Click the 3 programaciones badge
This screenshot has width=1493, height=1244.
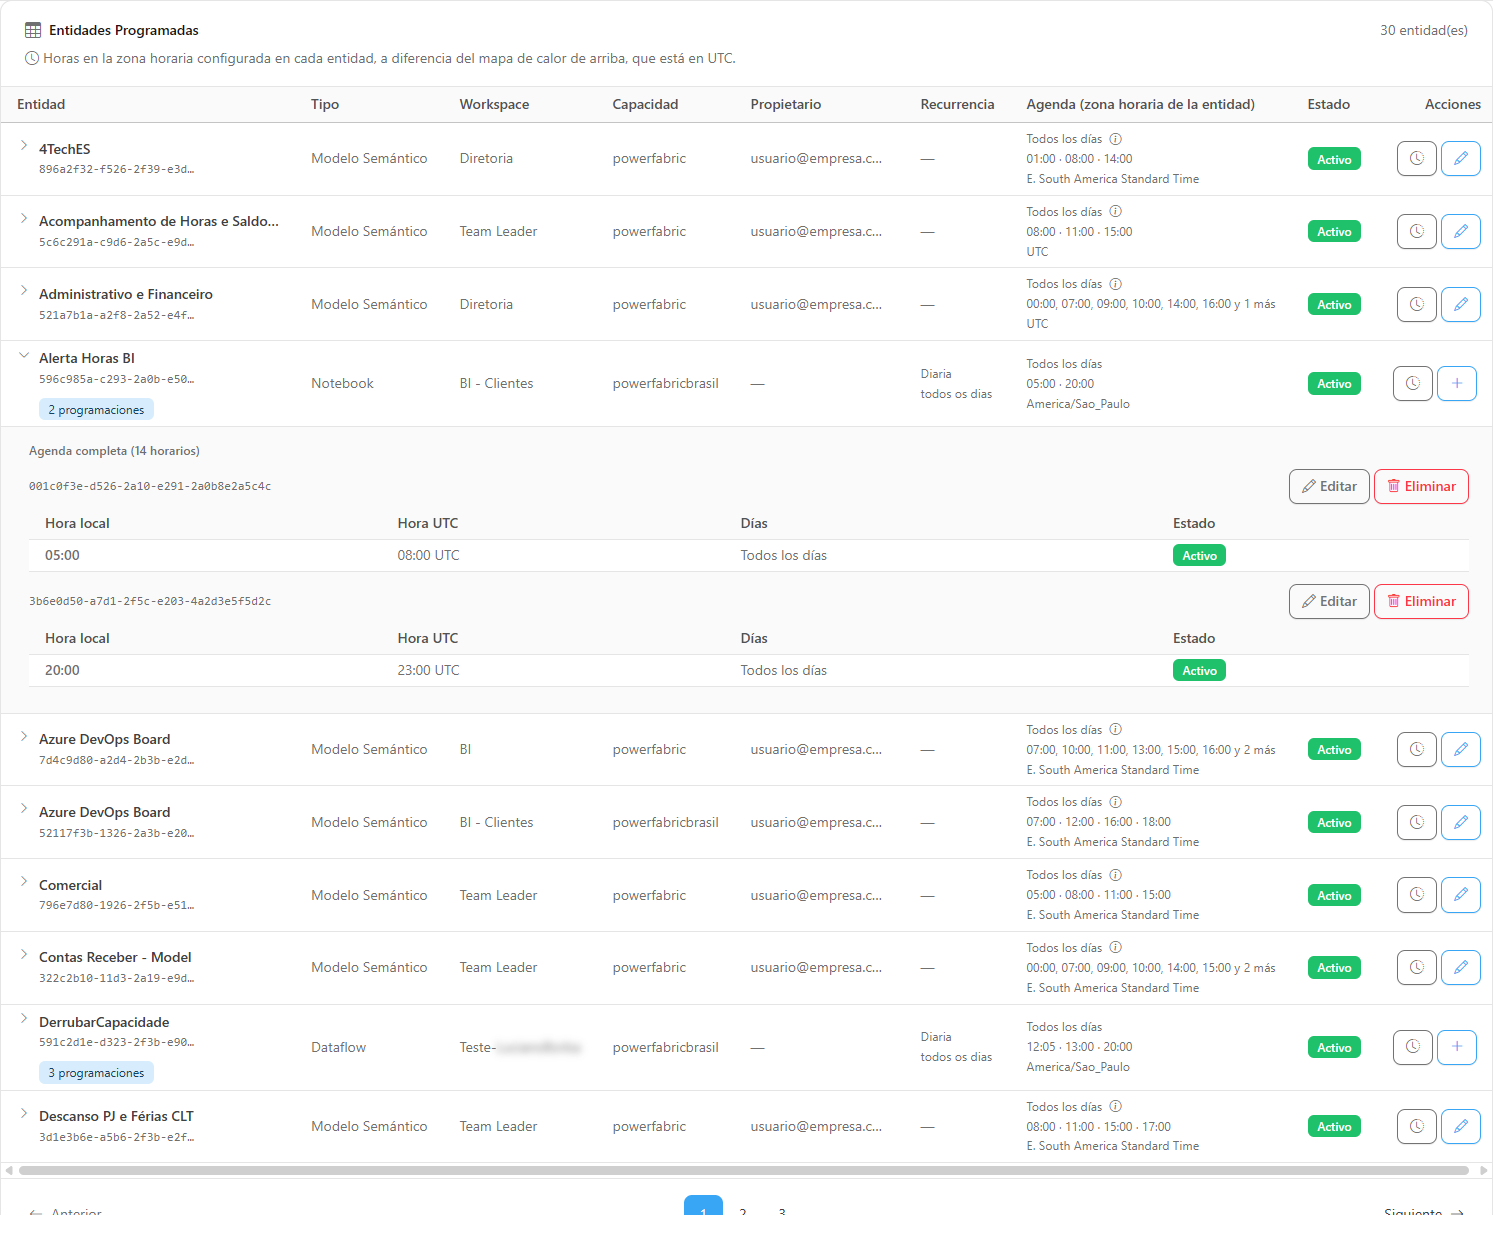pyautogui.click(x=96, y=1073)
